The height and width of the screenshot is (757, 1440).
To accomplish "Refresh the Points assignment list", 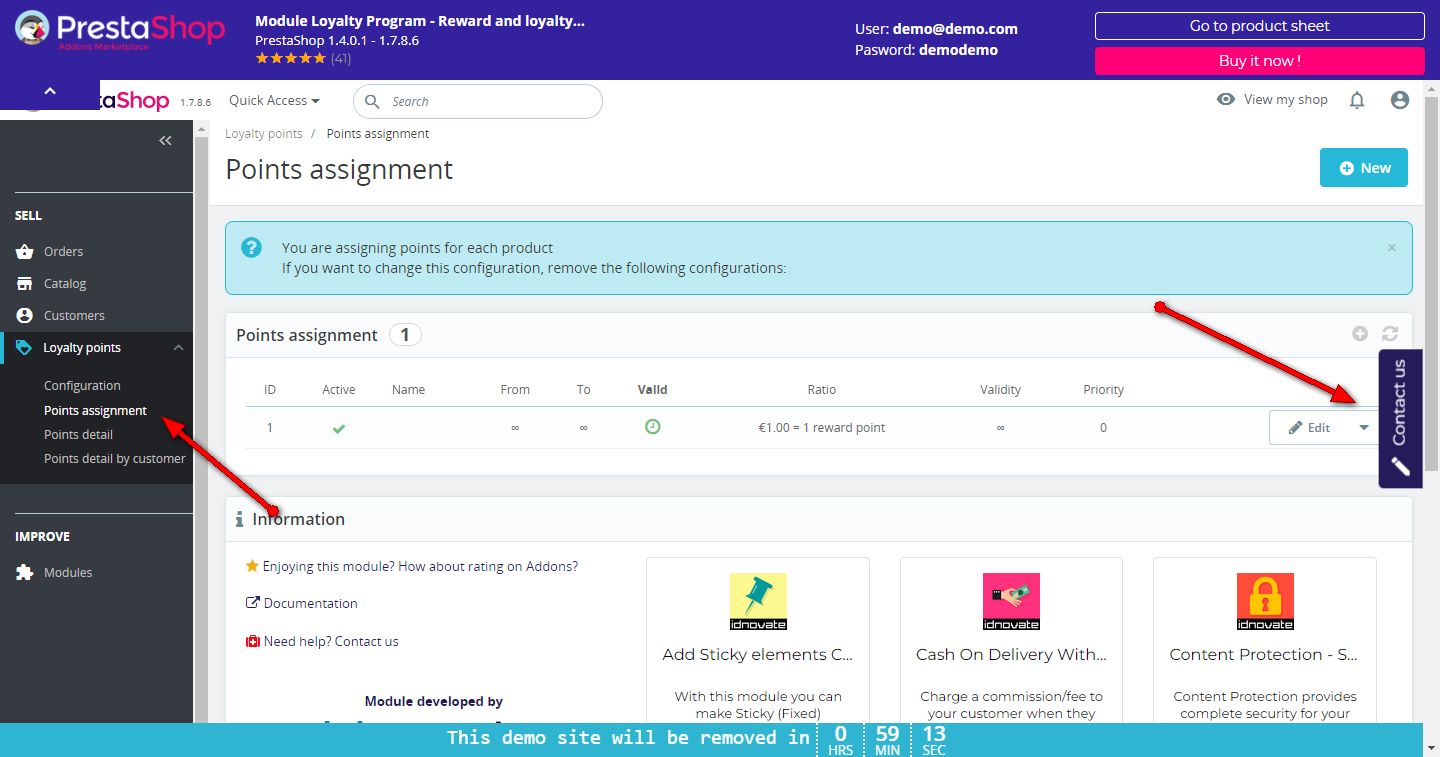I will [1390, 334].
